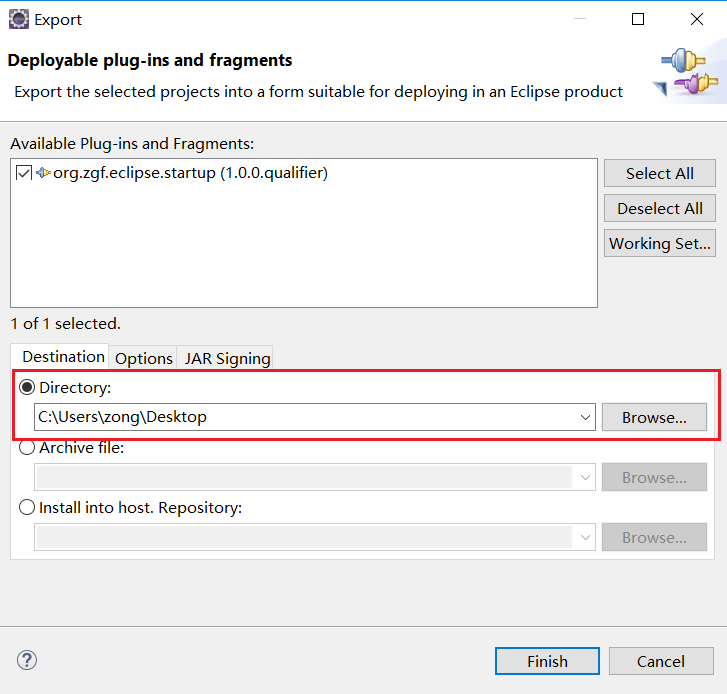Click the plug-in icon beside org.zgf.eclipse.startup
727x694 pixels.
[44, 173]
